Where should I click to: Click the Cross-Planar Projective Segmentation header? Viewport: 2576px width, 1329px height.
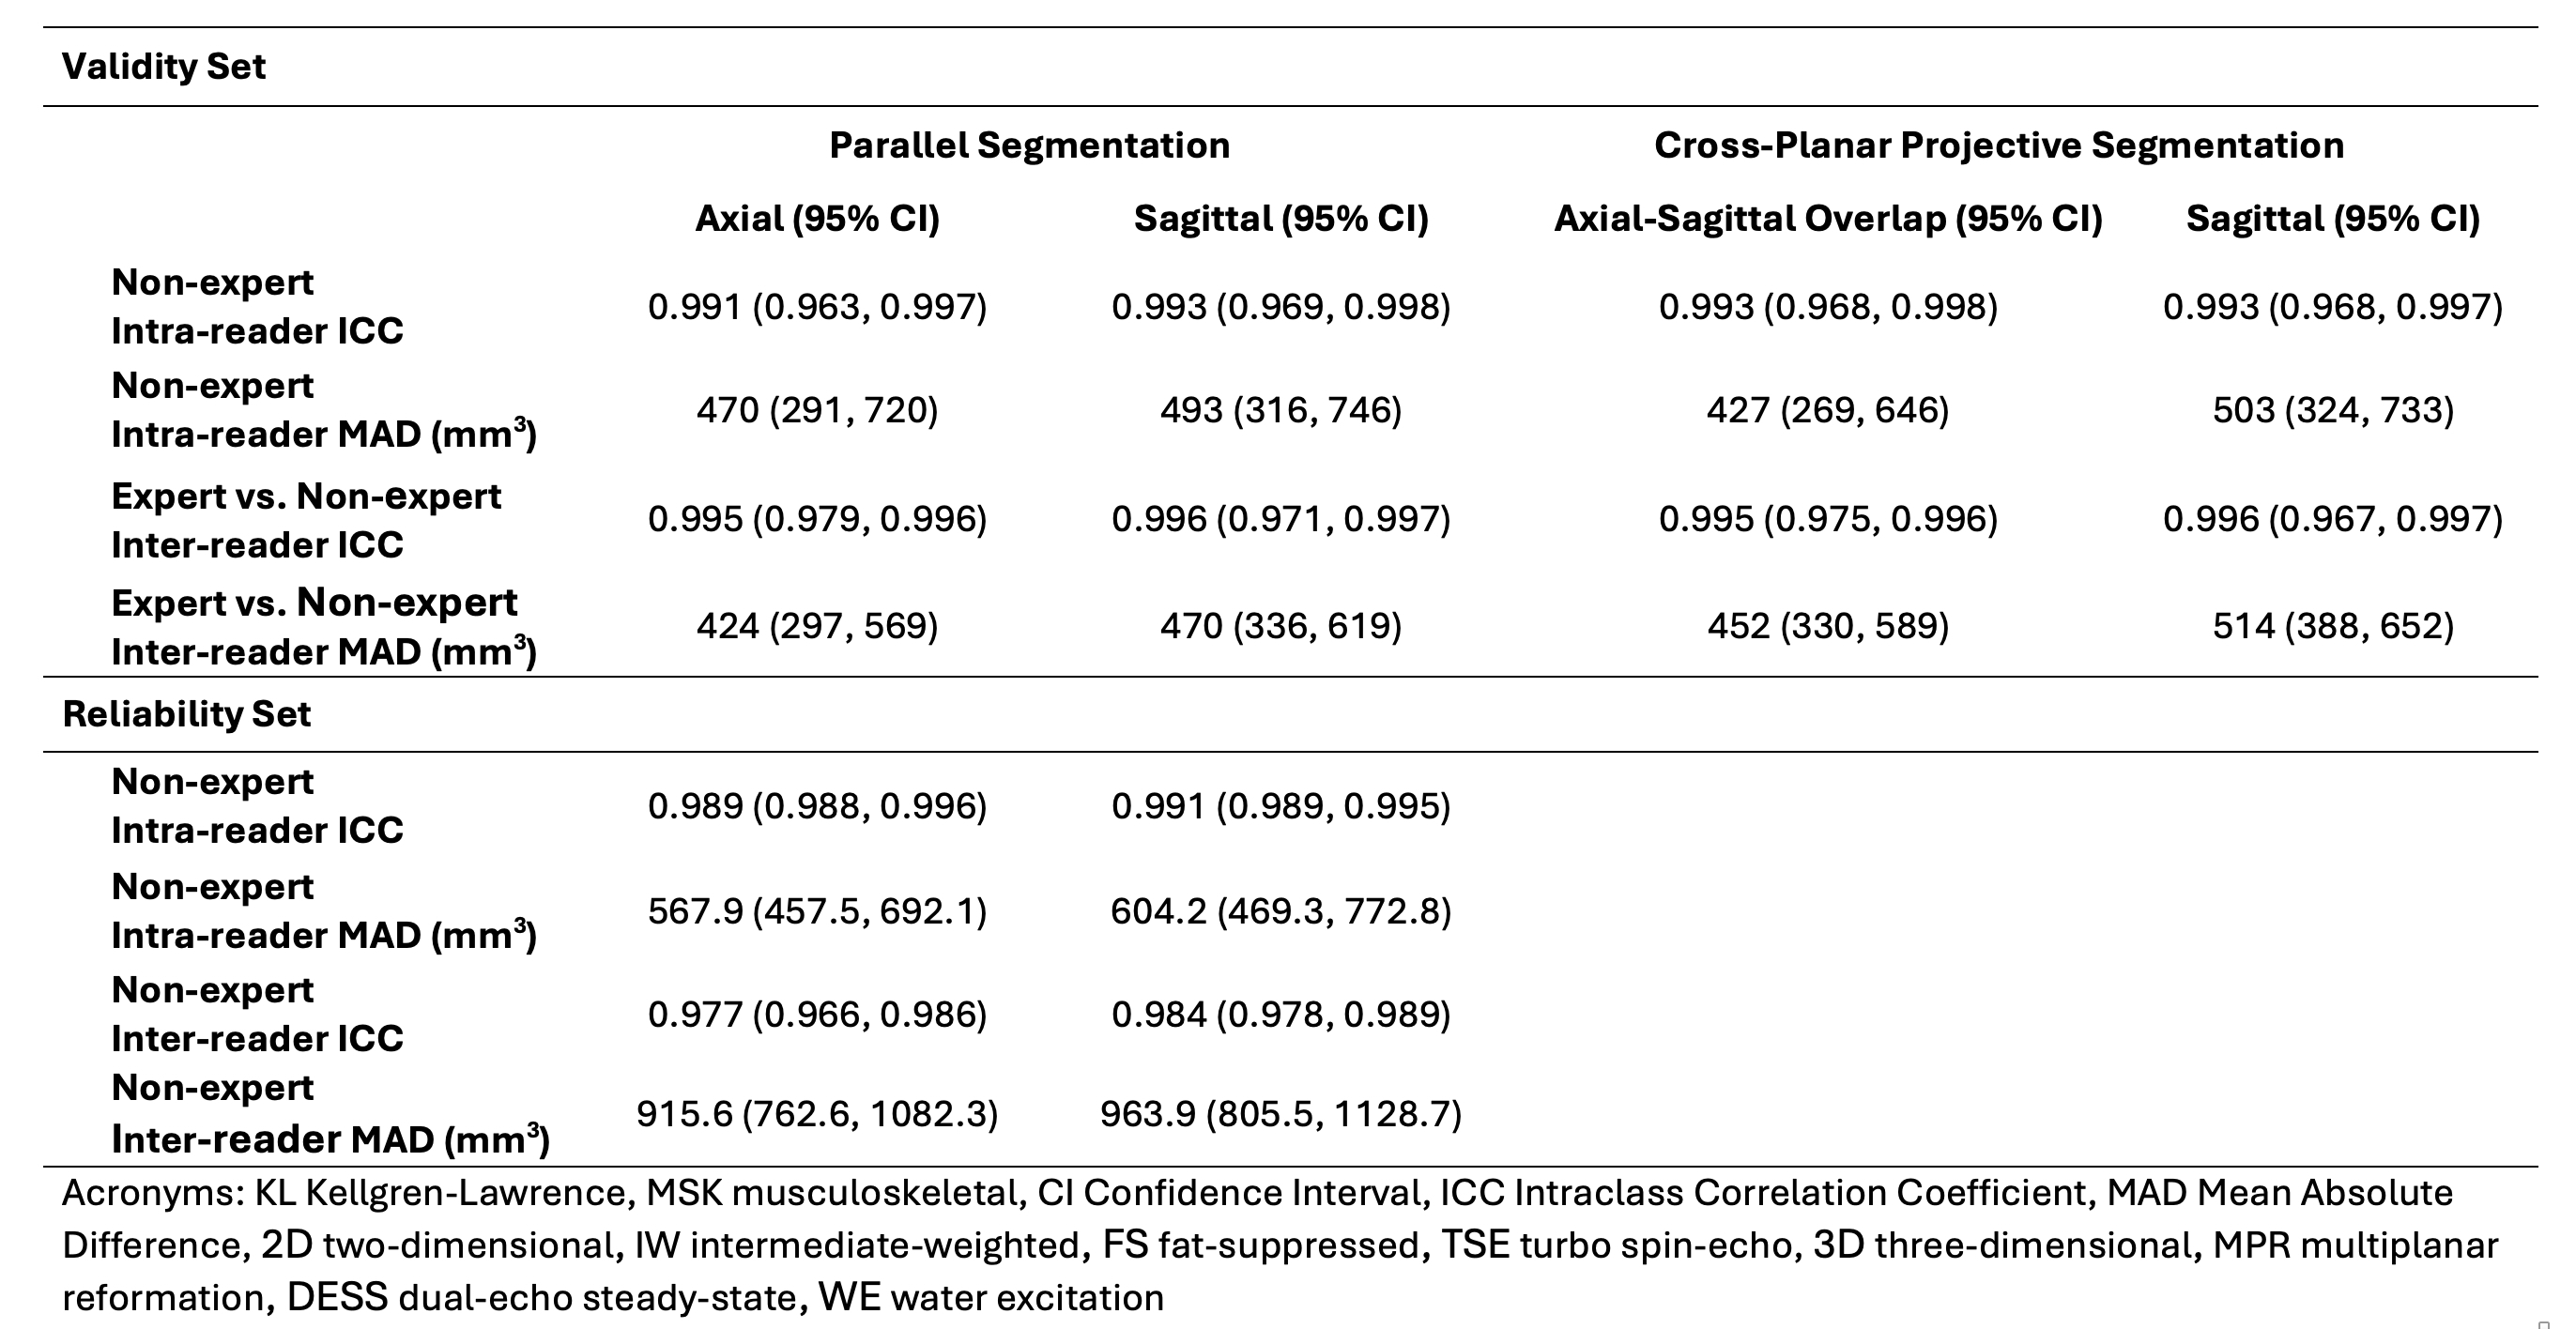(x=1998, y=146)
